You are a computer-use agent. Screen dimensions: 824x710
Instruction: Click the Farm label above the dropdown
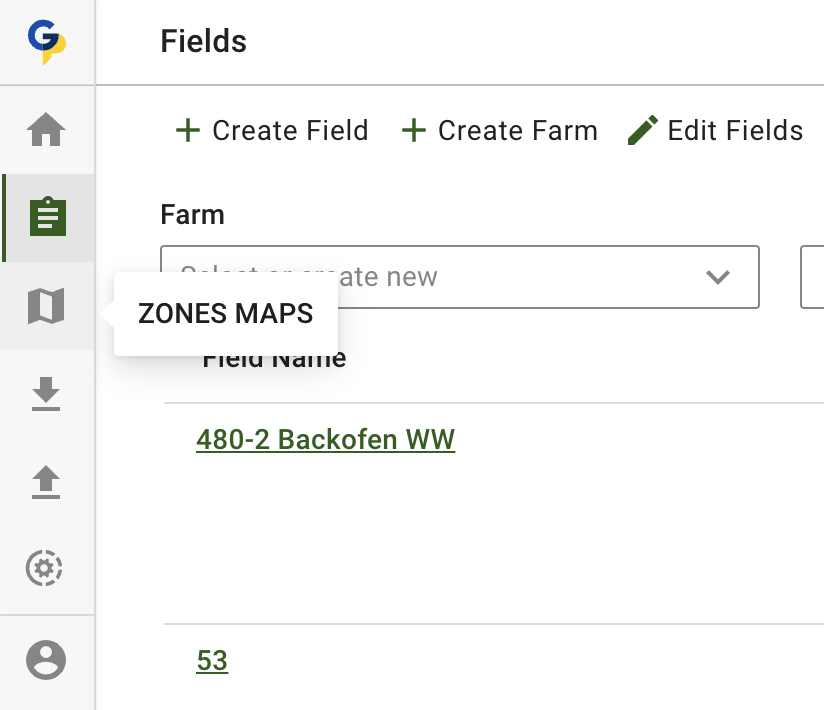pos(192,215)
